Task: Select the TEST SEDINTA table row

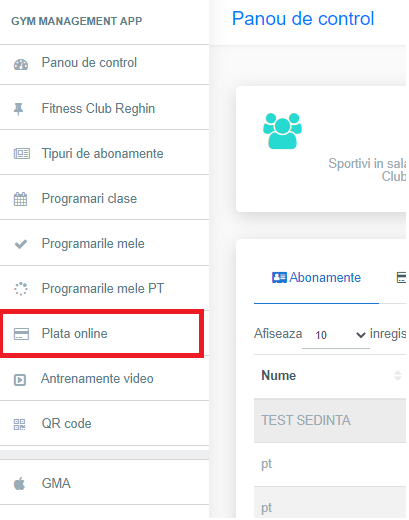Action: coord(330,420)
